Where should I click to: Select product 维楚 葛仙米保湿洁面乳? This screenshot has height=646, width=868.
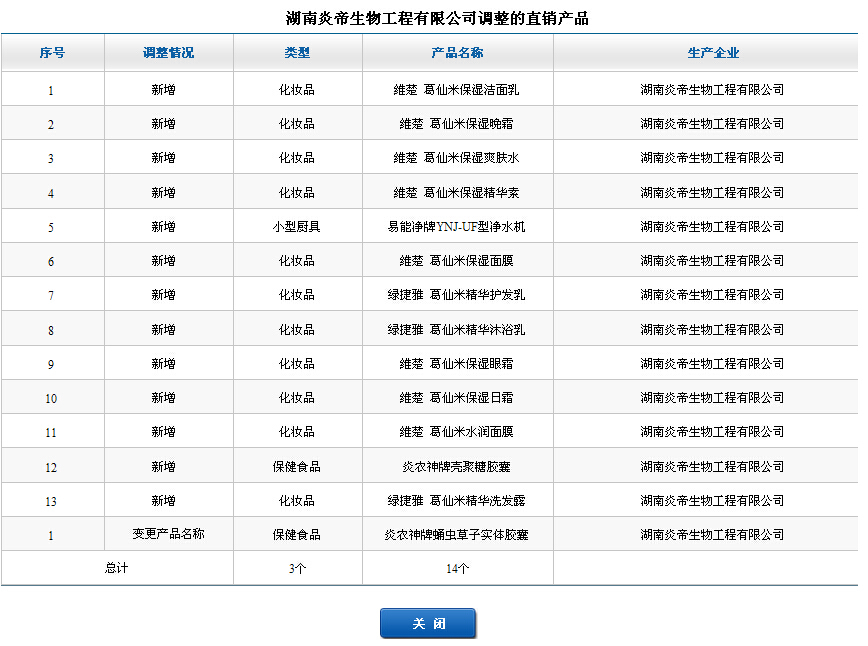pos(456,90)
